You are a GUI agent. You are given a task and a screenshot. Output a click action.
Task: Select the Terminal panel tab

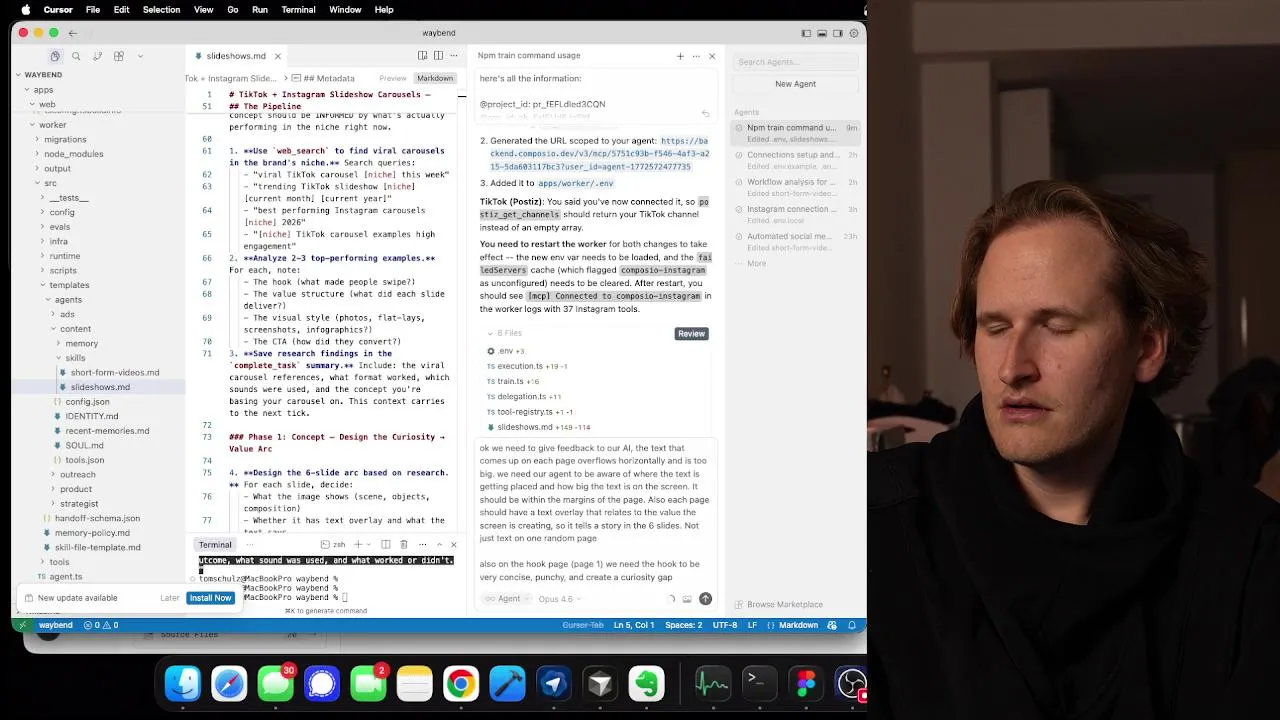coord(215,545)
